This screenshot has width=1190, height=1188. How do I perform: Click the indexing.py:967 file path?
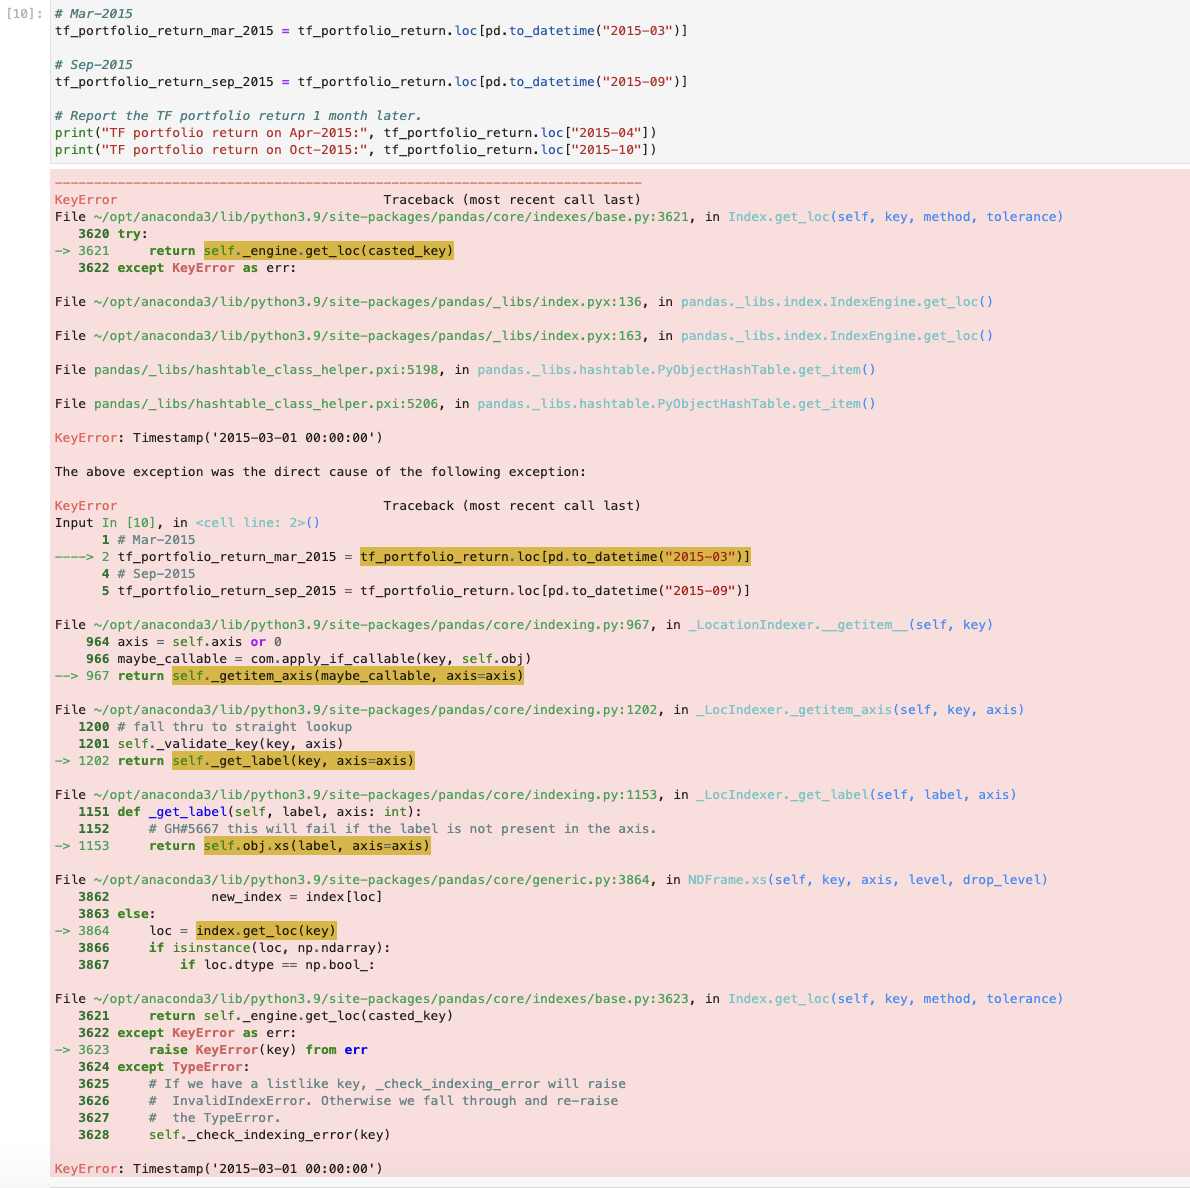coord(371,625)
